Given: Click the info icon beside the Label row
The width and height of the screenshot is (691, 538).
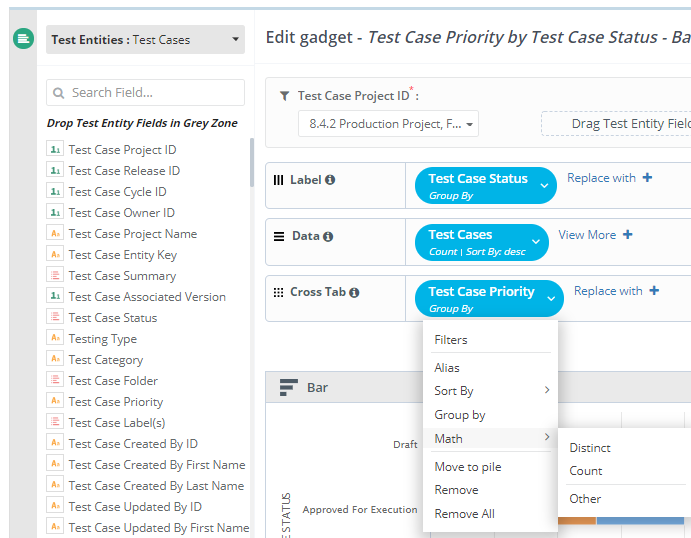Looking at the screenshot, I should click(330, 181).
